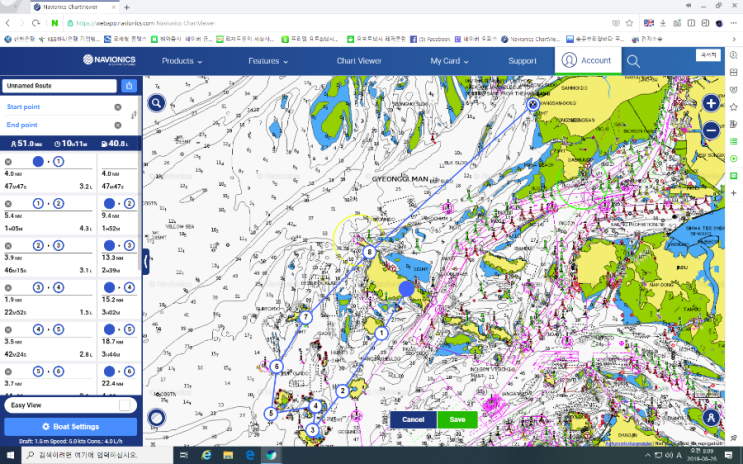The image size is (743, 464).
Task: Click the total distance 51.0 NM value
Action: [26, 144]
